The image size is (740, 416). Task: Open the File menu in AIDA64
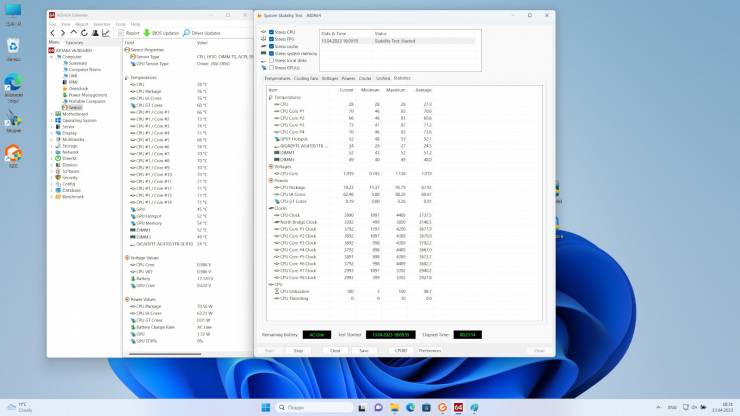click(52, 24)
